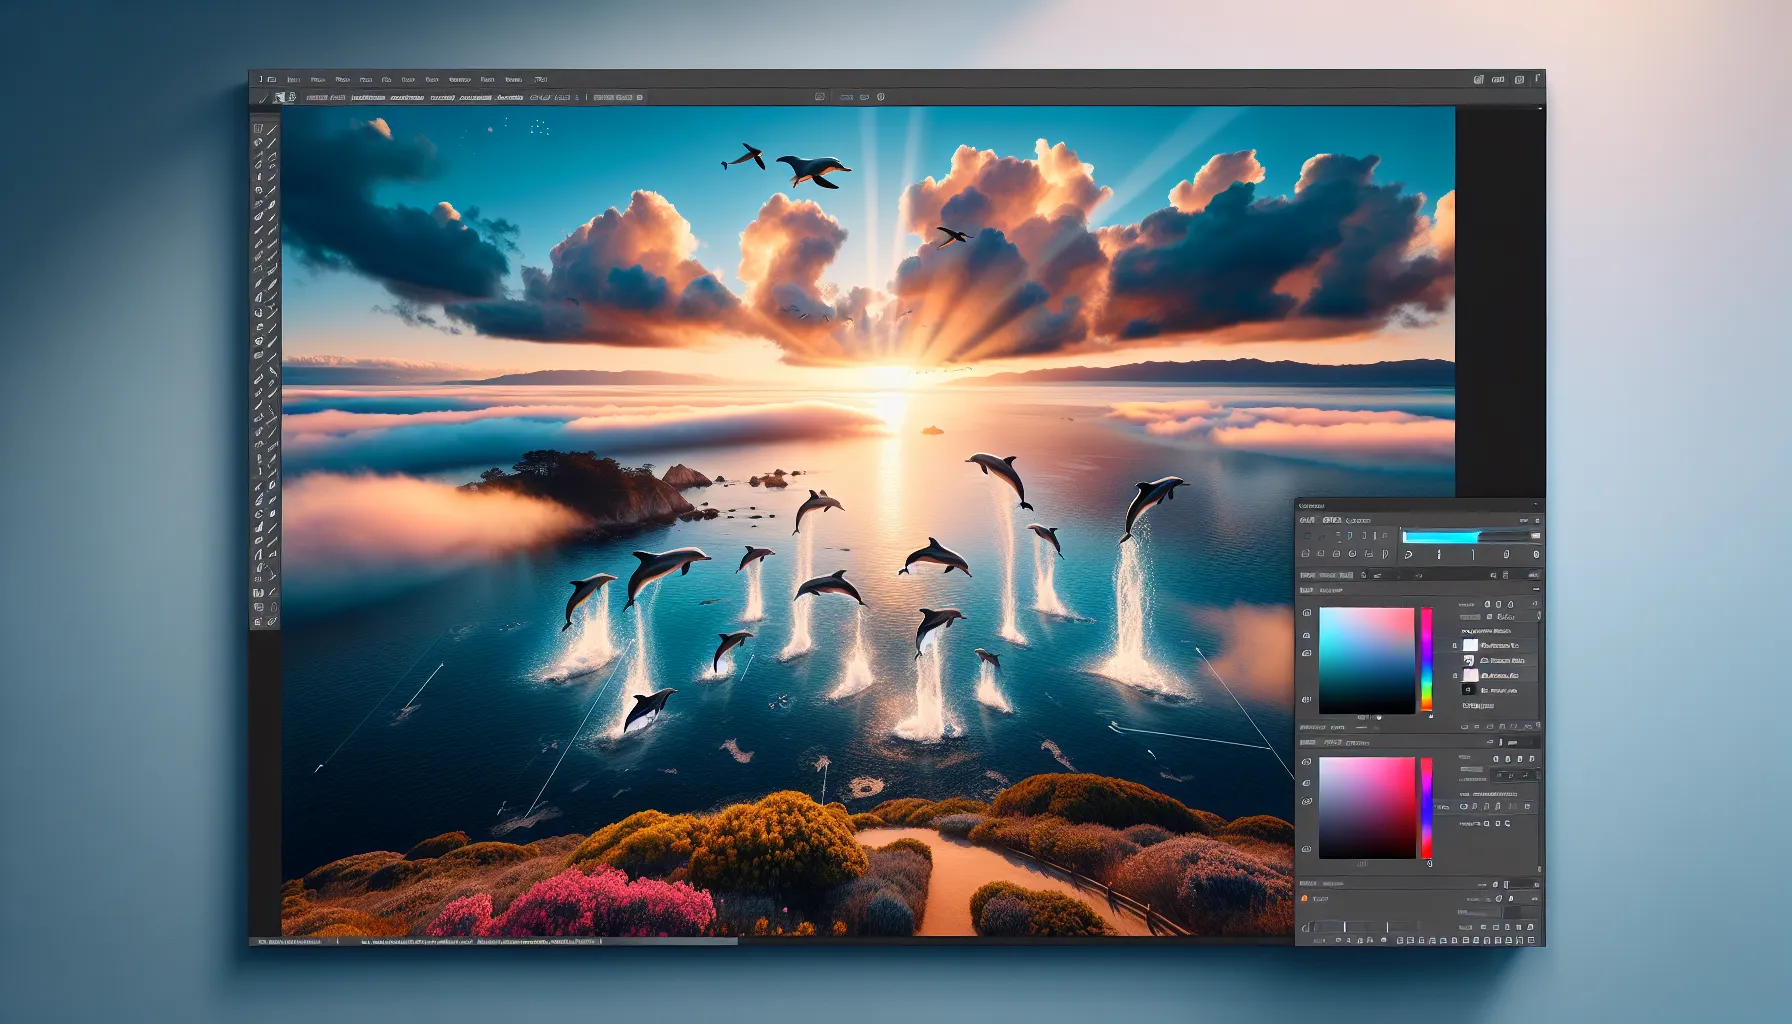The width and height of the screenshot is (1792, 1024).
Task: Toggle the small box ending the options bar text
Action: [x=640, y=98]
